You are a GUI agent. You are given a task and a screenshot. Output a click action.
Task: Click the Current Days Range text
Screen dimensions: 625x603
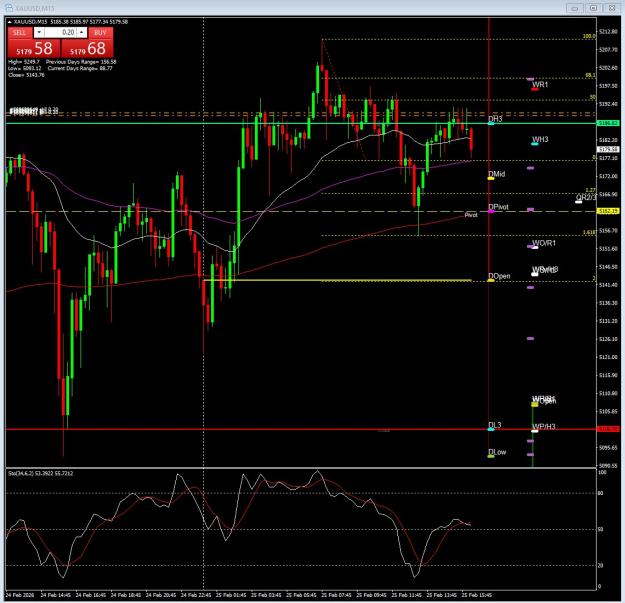(x=80, y=68)
